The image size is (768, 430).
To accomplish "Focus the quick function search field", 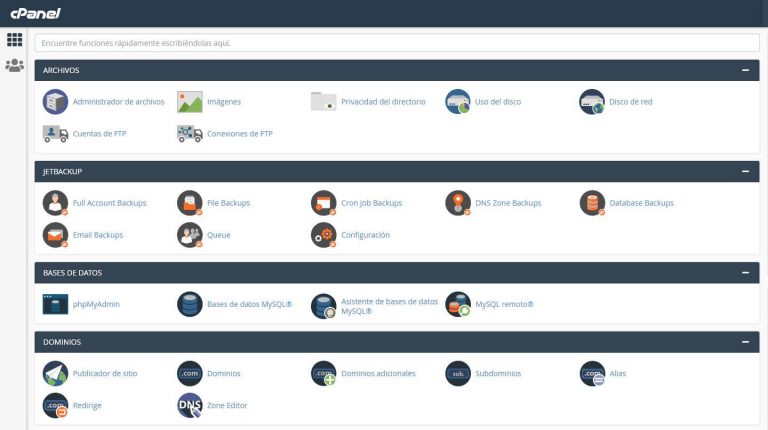I will pyautogui.click(x=397, y=43).
